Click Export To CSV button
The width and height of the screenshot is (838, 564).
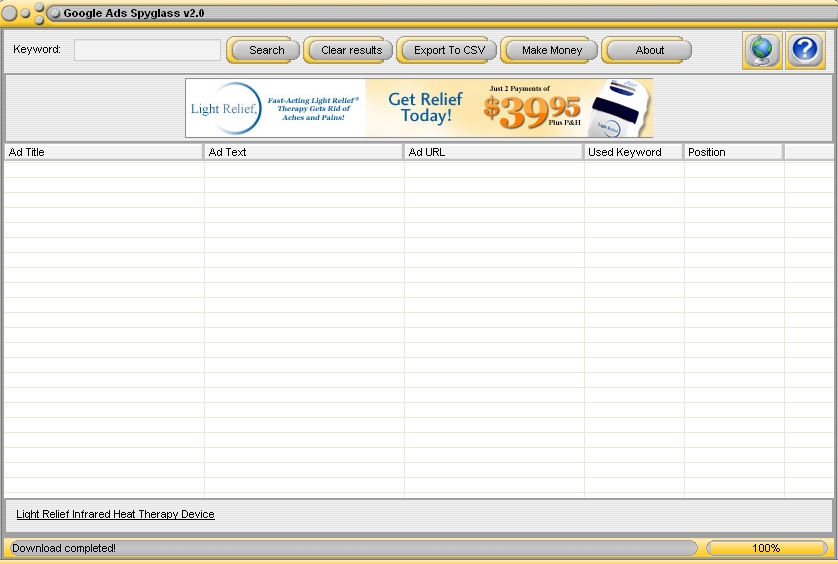446,50
